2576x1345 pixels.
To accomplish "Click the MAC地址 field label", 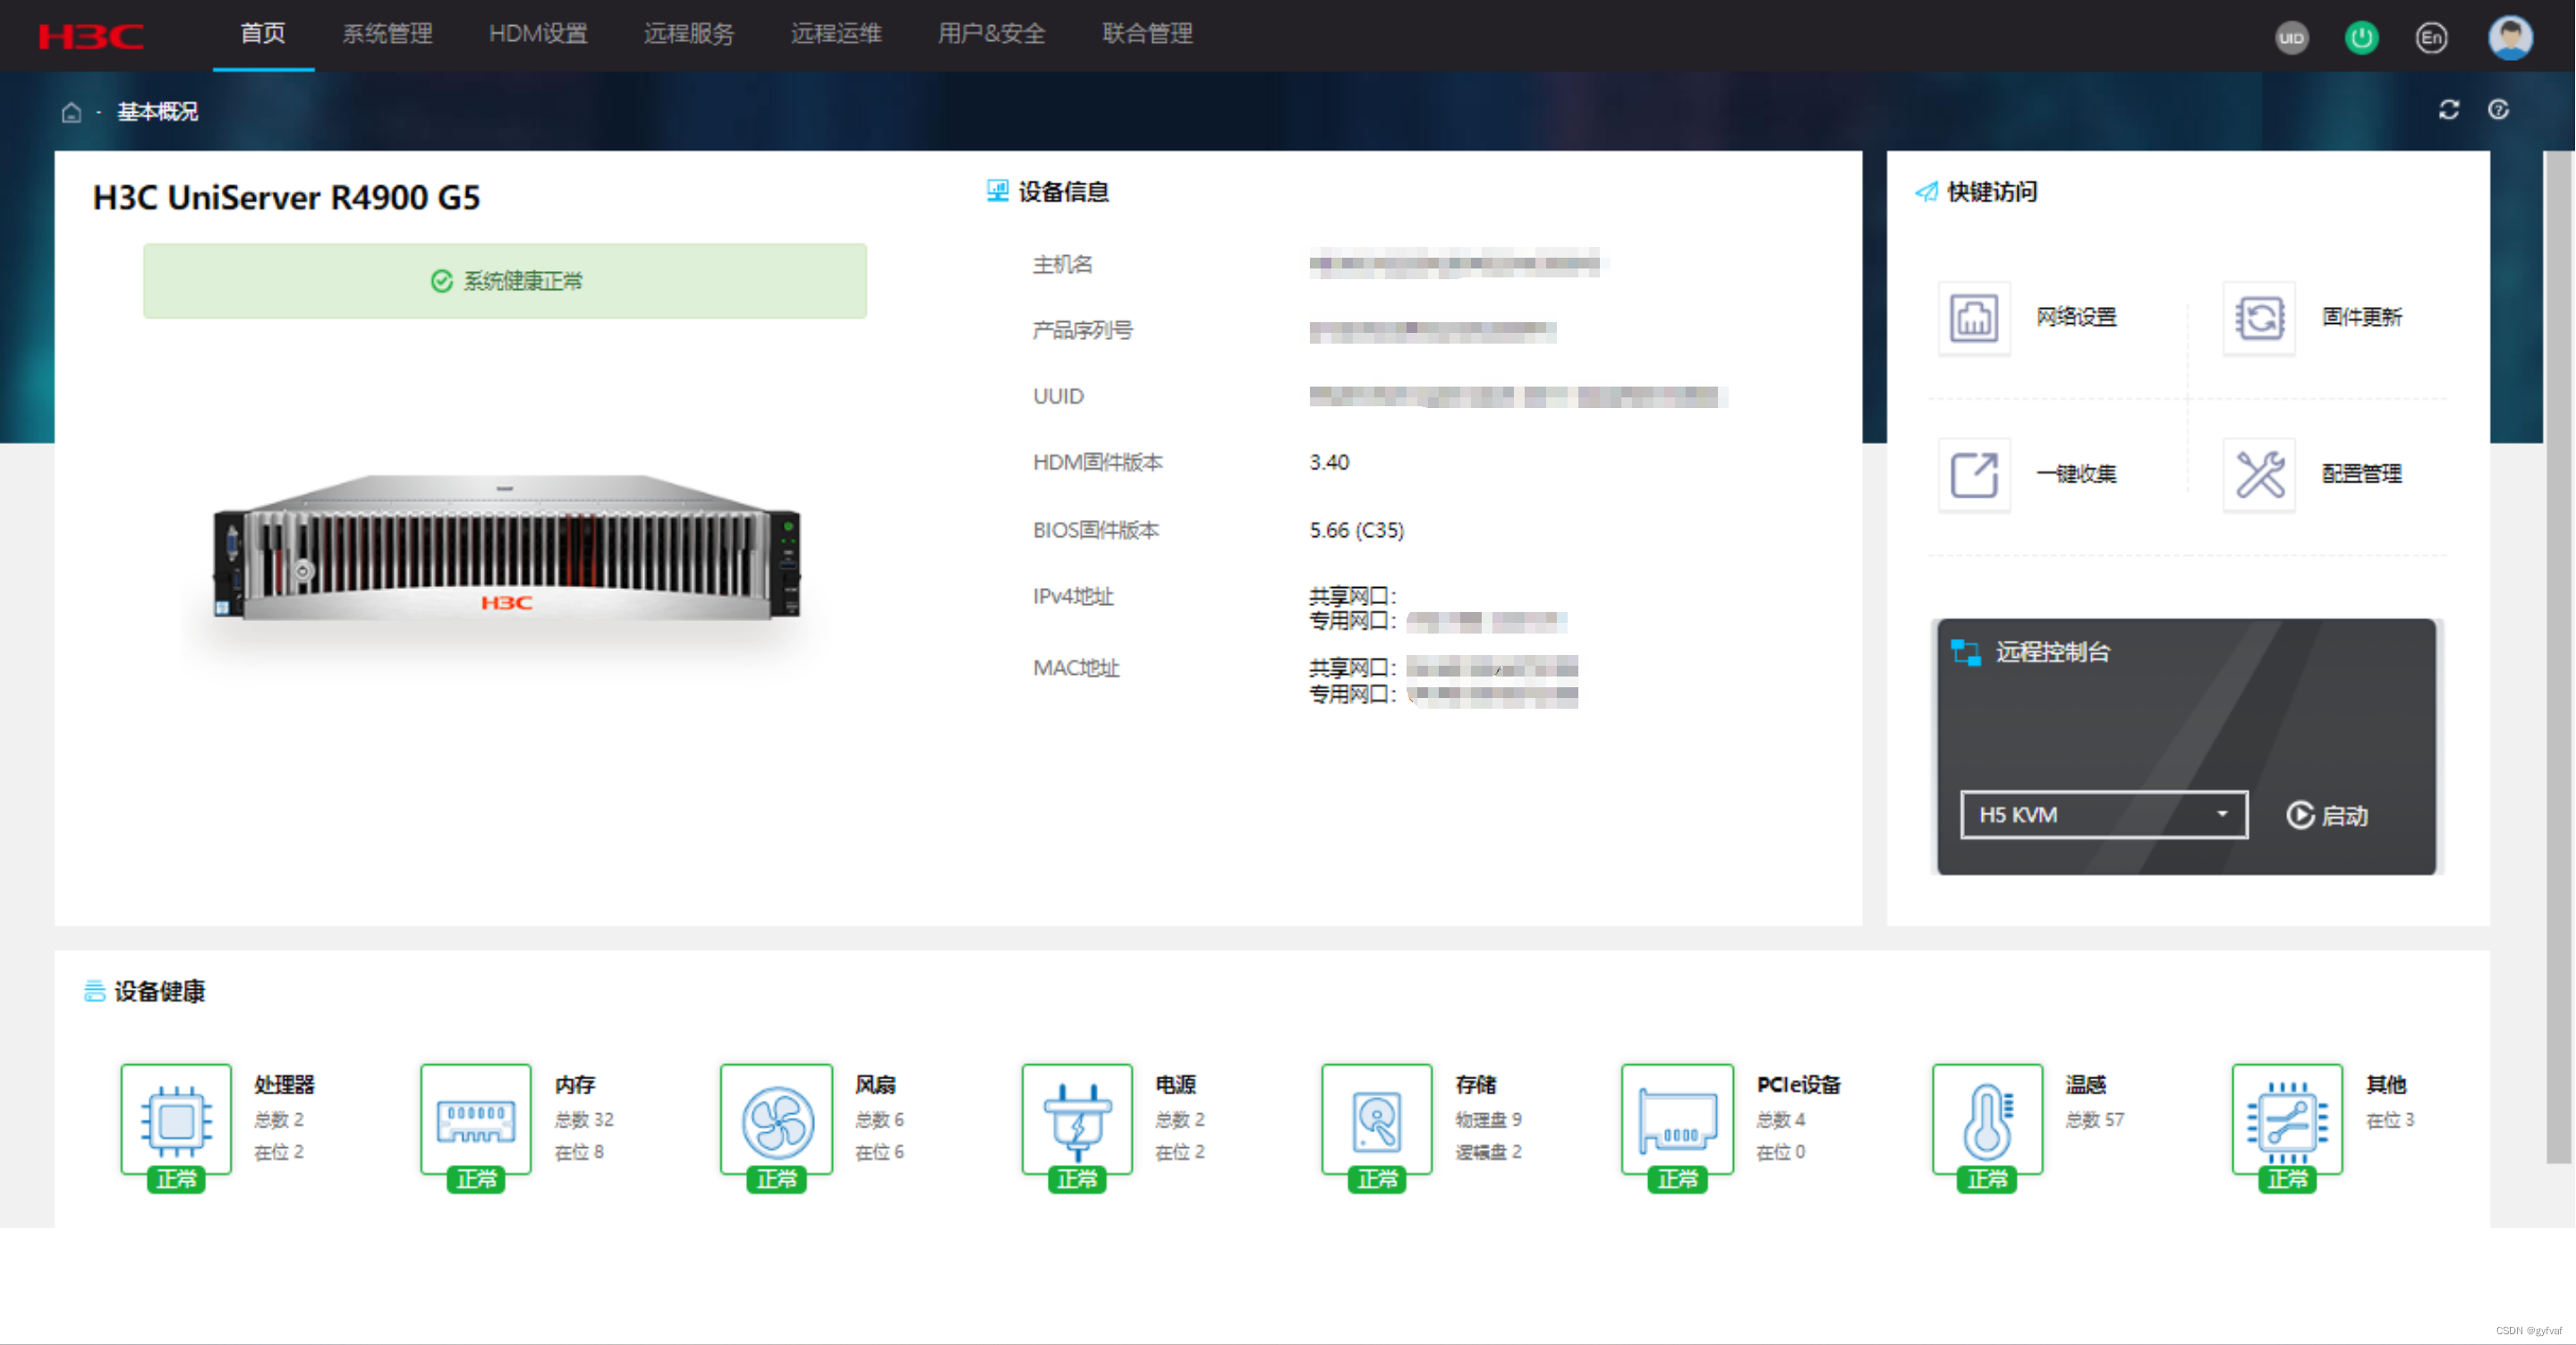I will (x=1076, y=668).
